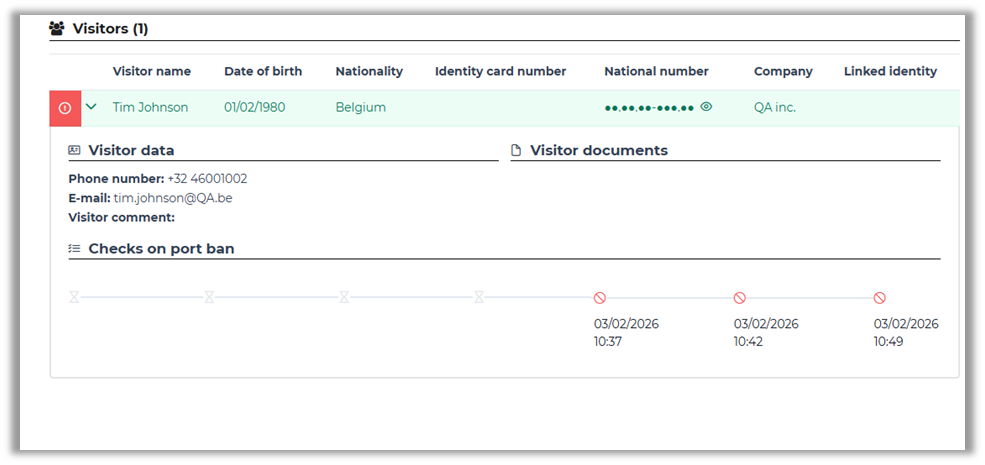Click the Visitor data card icon
The height and width of the screenshot is (465, 985).
(74, 151)
